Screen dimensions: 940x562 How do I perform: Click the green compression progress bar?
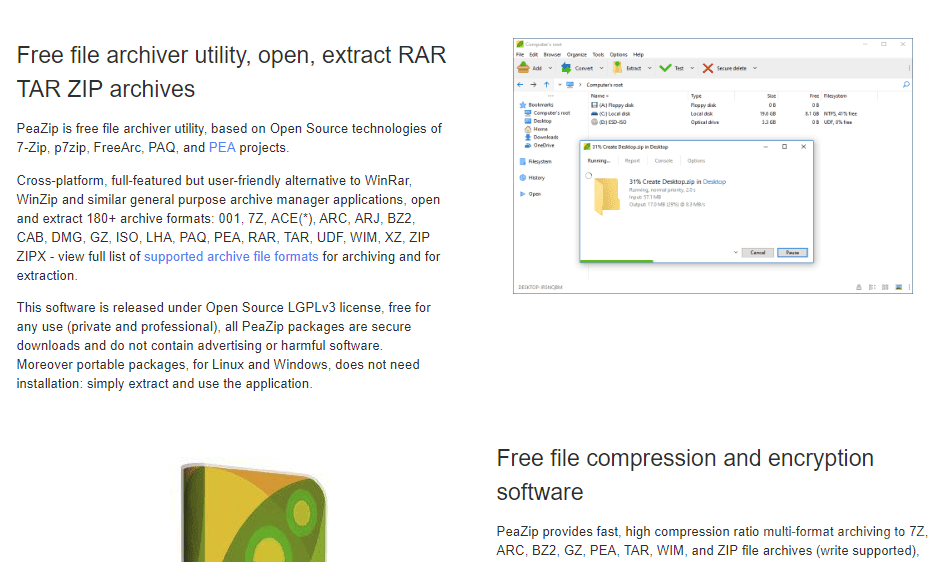pyautogui.click(x=615, y=262)
